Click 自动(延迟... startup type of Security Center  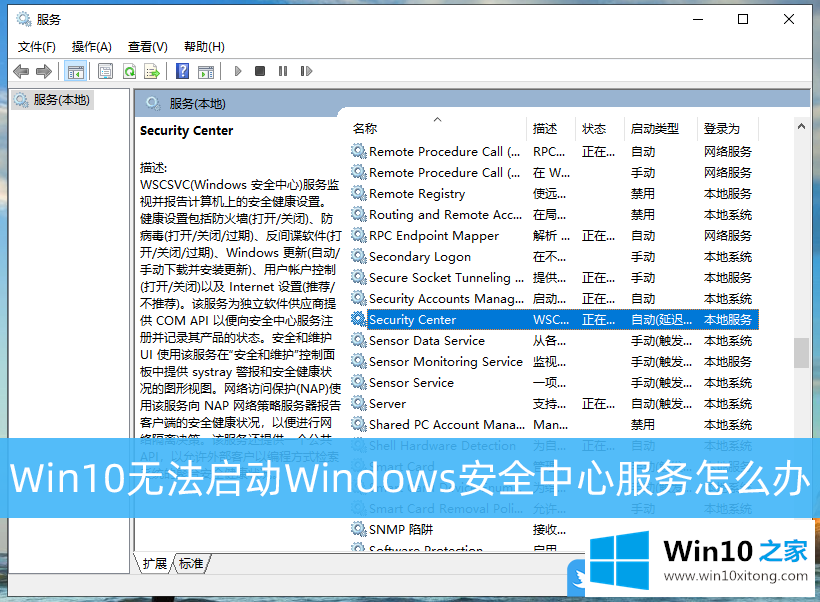tap(661, 320)
